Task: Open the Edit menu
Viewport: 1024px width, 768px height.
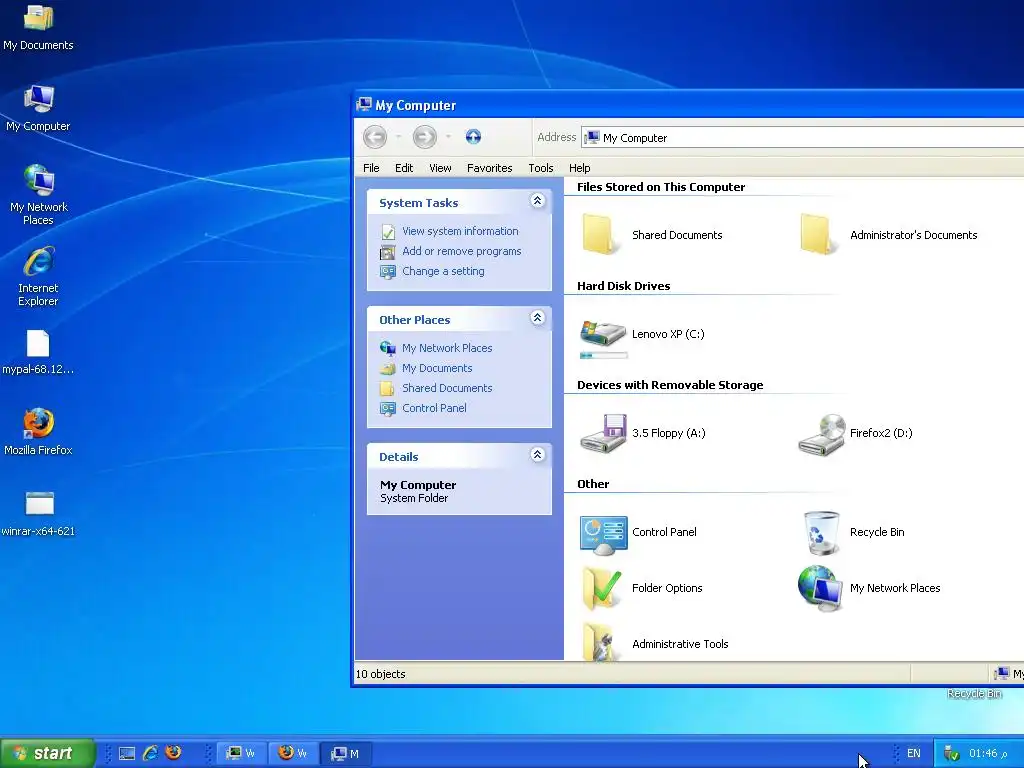Action: pos(404,168)
